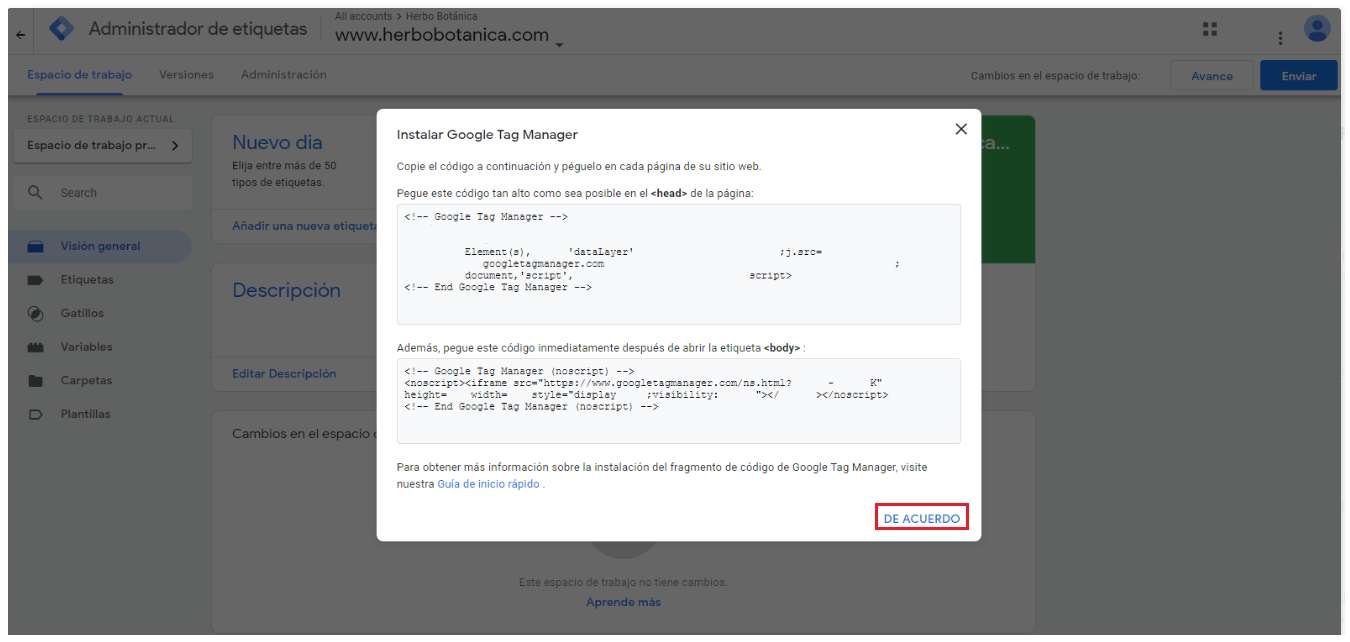Screen dimensions: 1350x642
Task: Click the Gatillos trigger icon
Action: pos(35,313)
